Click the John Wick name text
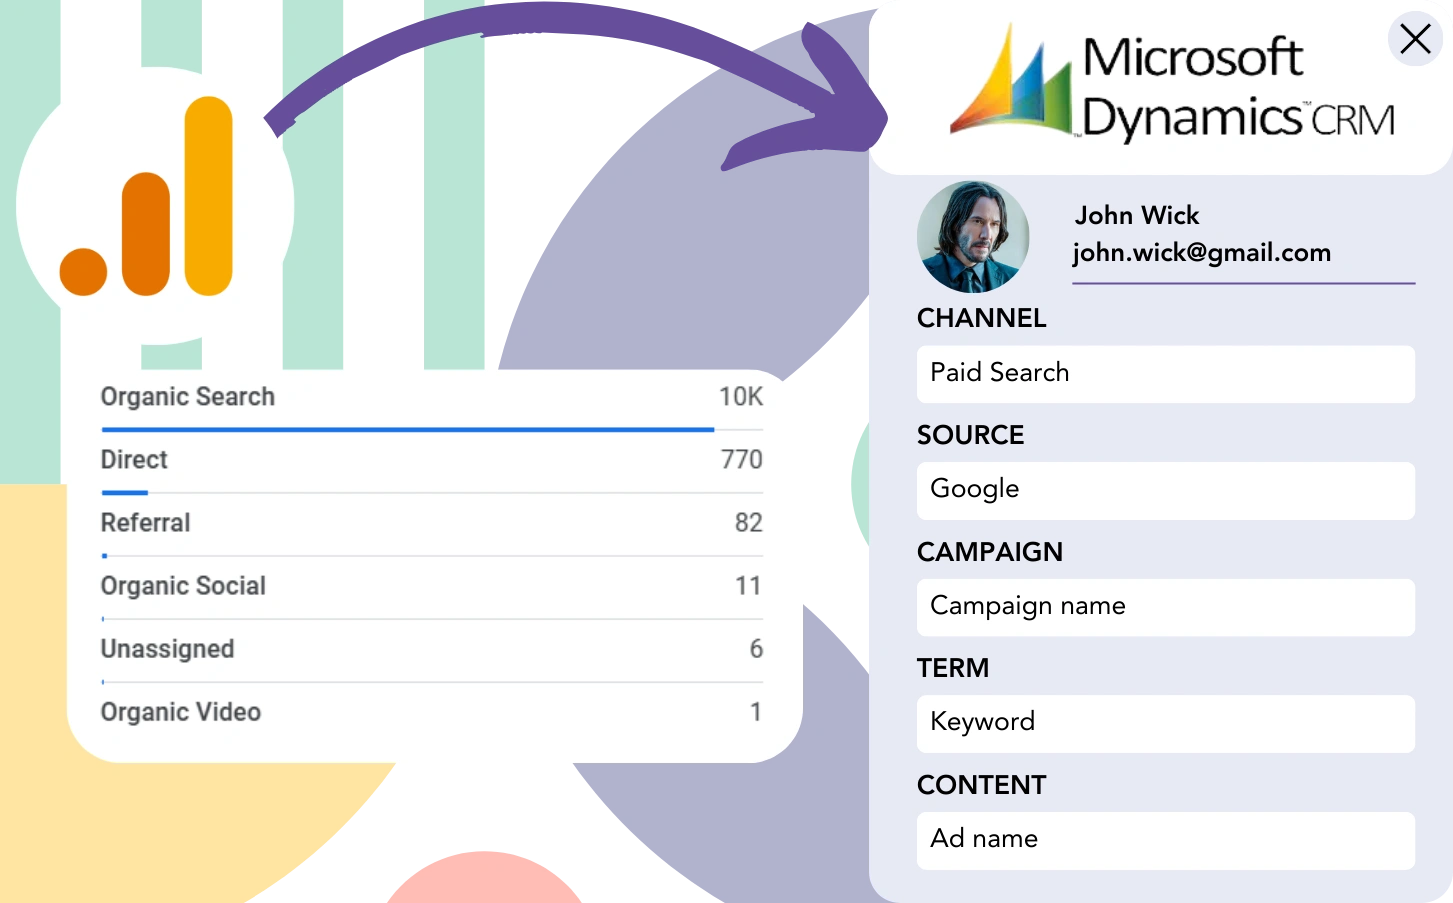Viewport: 1453px width, 903px height. 1137,216
